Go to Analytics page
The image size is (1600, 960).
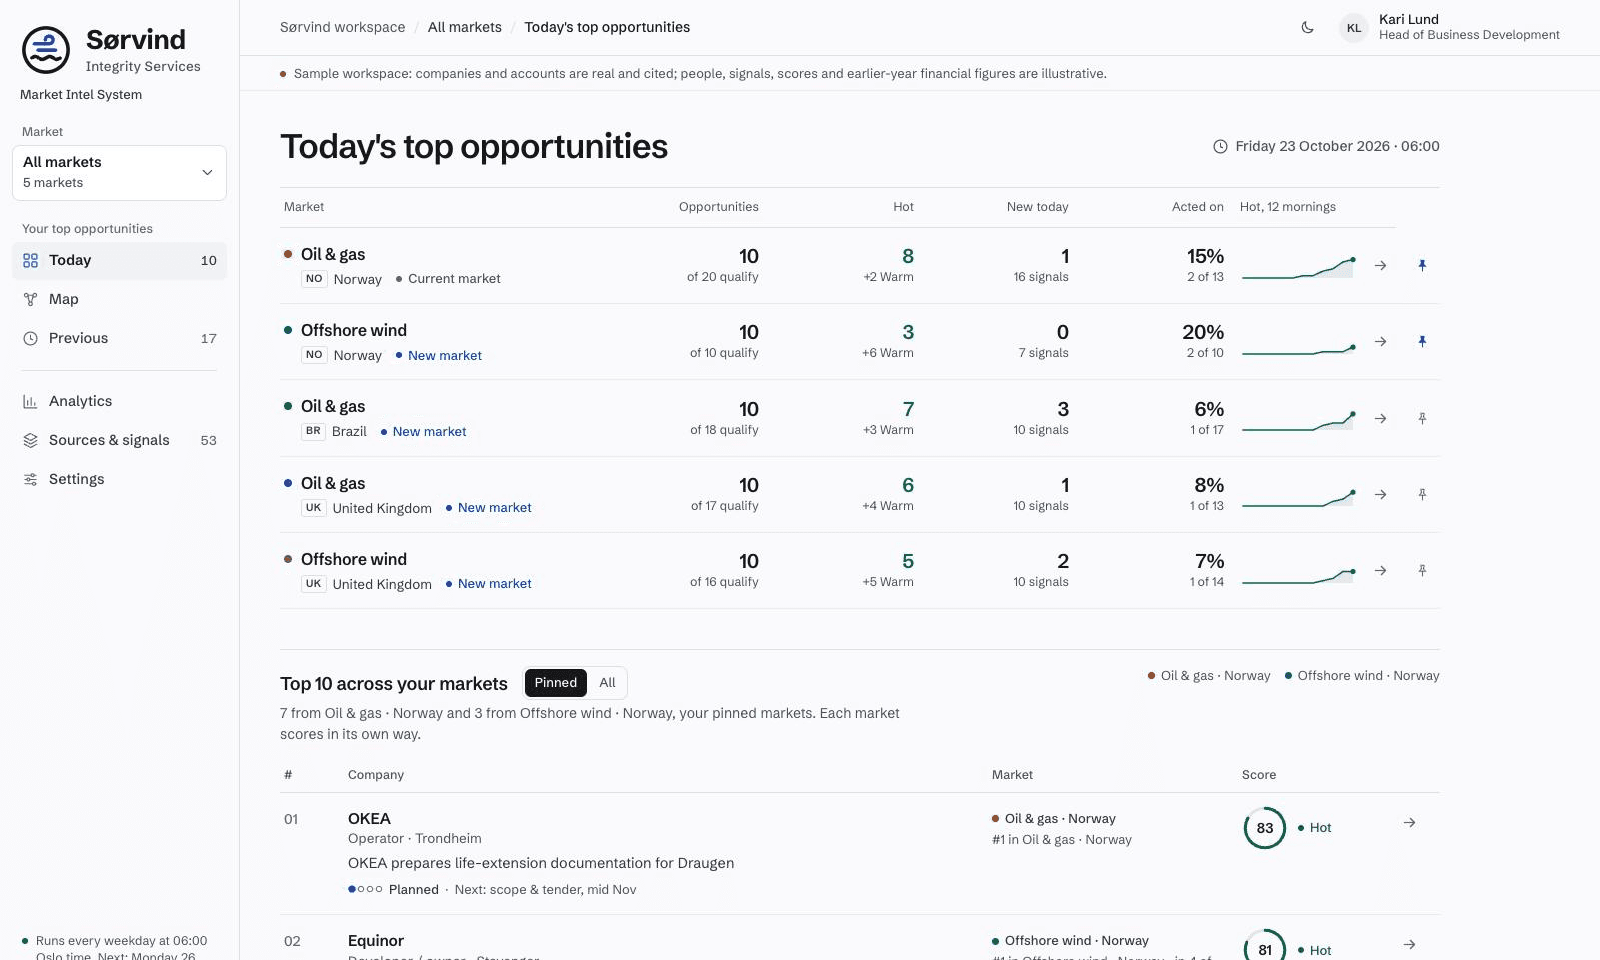tap(119, 401)
